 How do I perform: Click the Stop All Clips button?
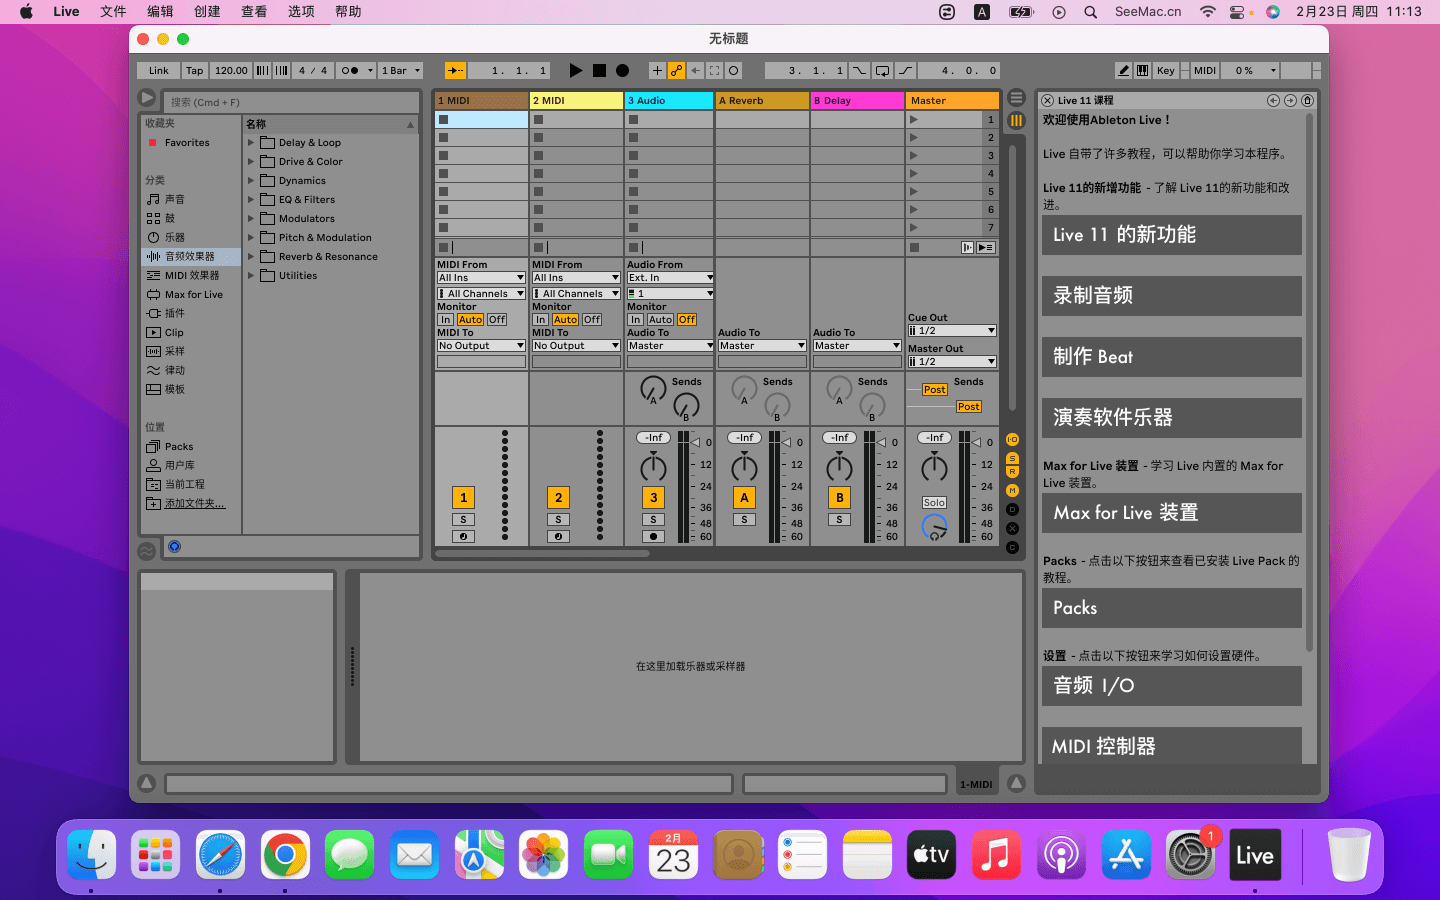coord(914,247)
